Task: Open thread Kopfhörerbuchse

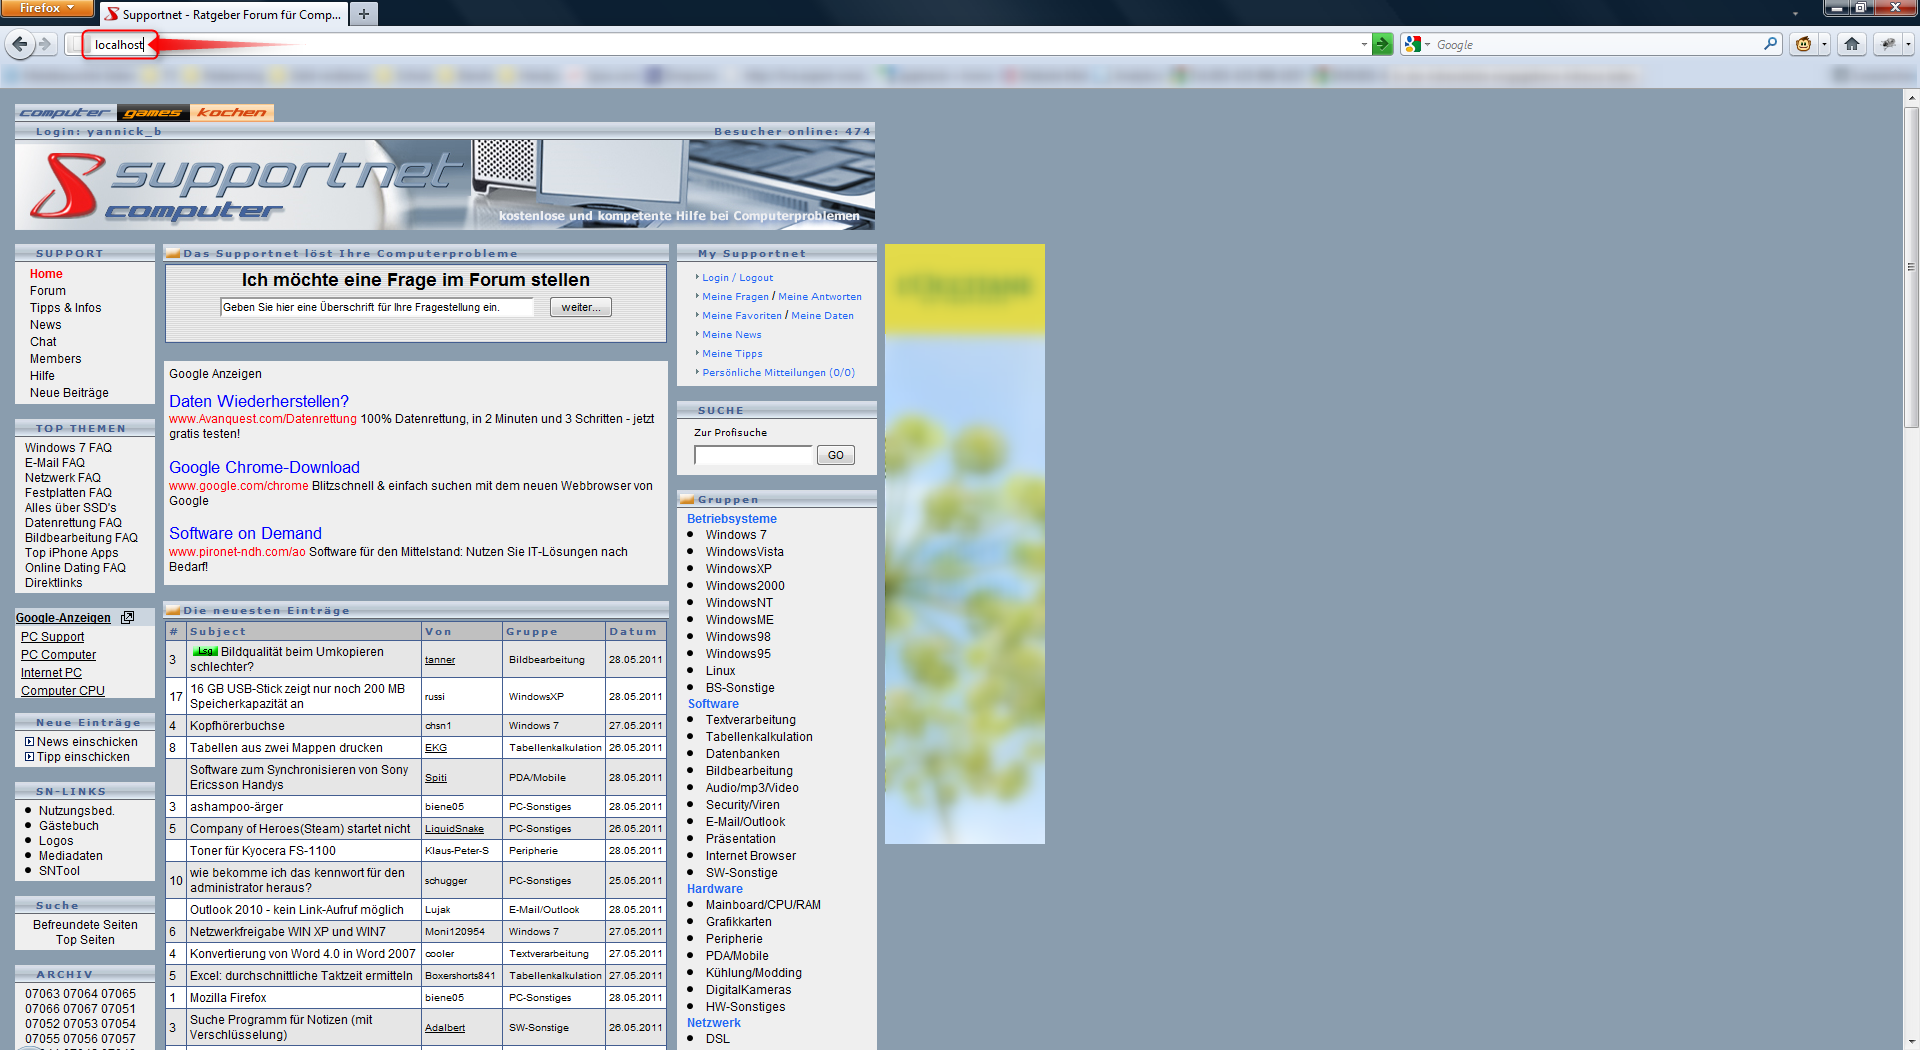Action: tap(237, 726)
